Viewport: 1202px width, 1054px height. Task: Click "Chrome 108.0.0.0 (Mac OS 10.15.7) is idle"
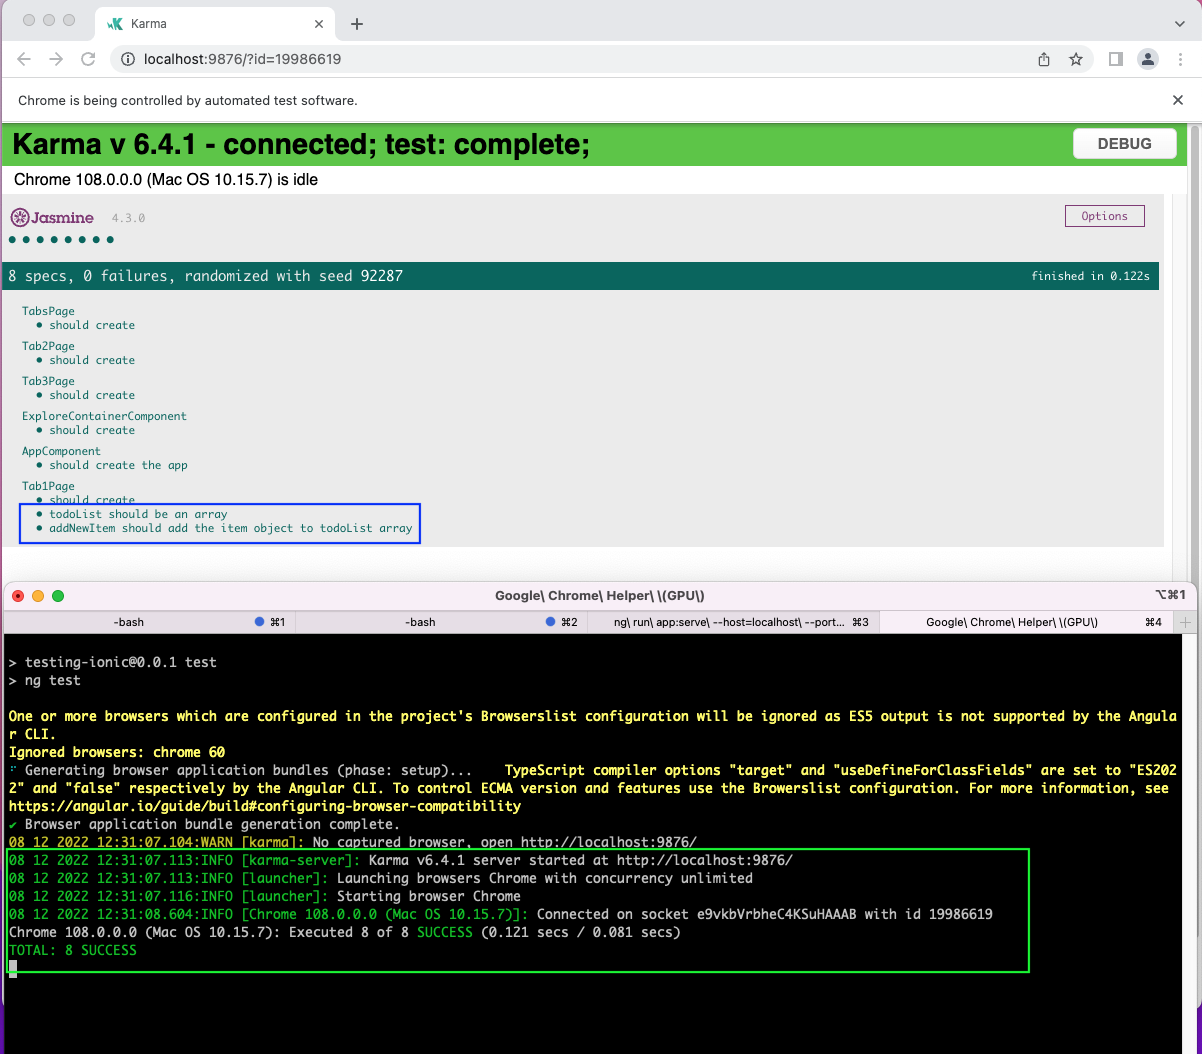pyautogui.click(x=166, y=181)
